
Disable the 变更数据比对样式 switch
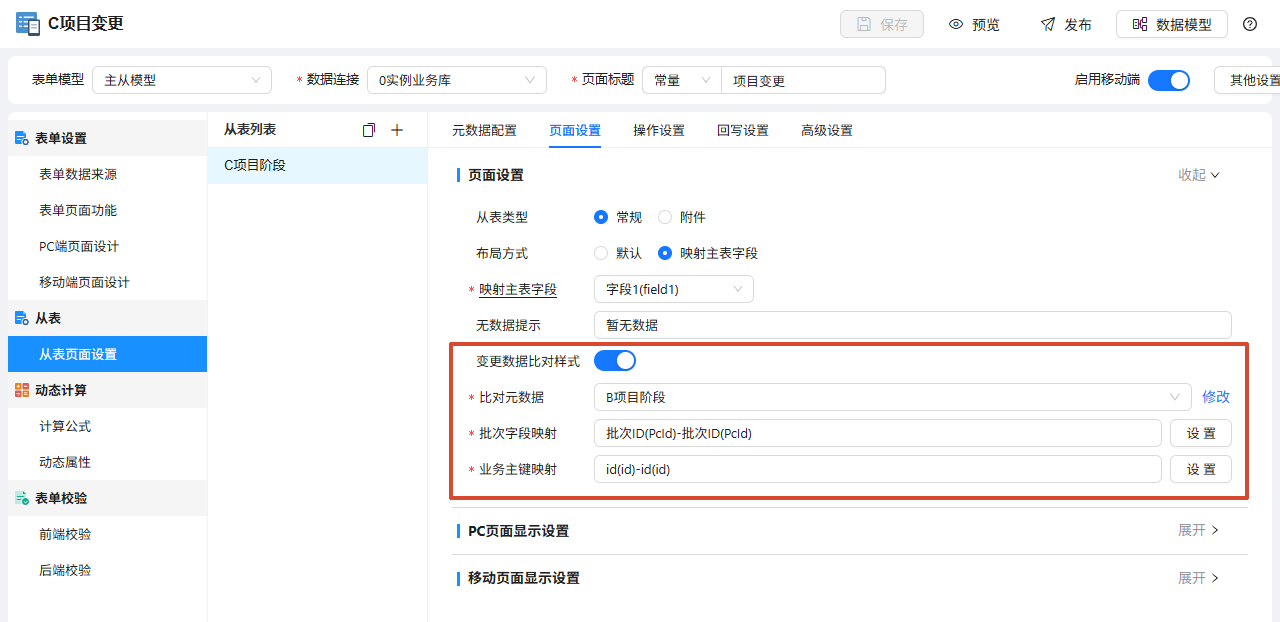click(615, 361)
